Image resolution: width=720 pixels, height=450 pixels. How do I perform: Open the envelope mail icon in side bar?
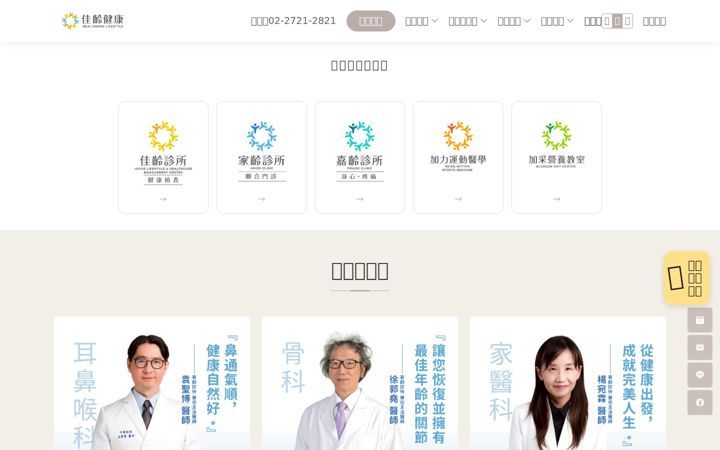click(x=700, y=348)
